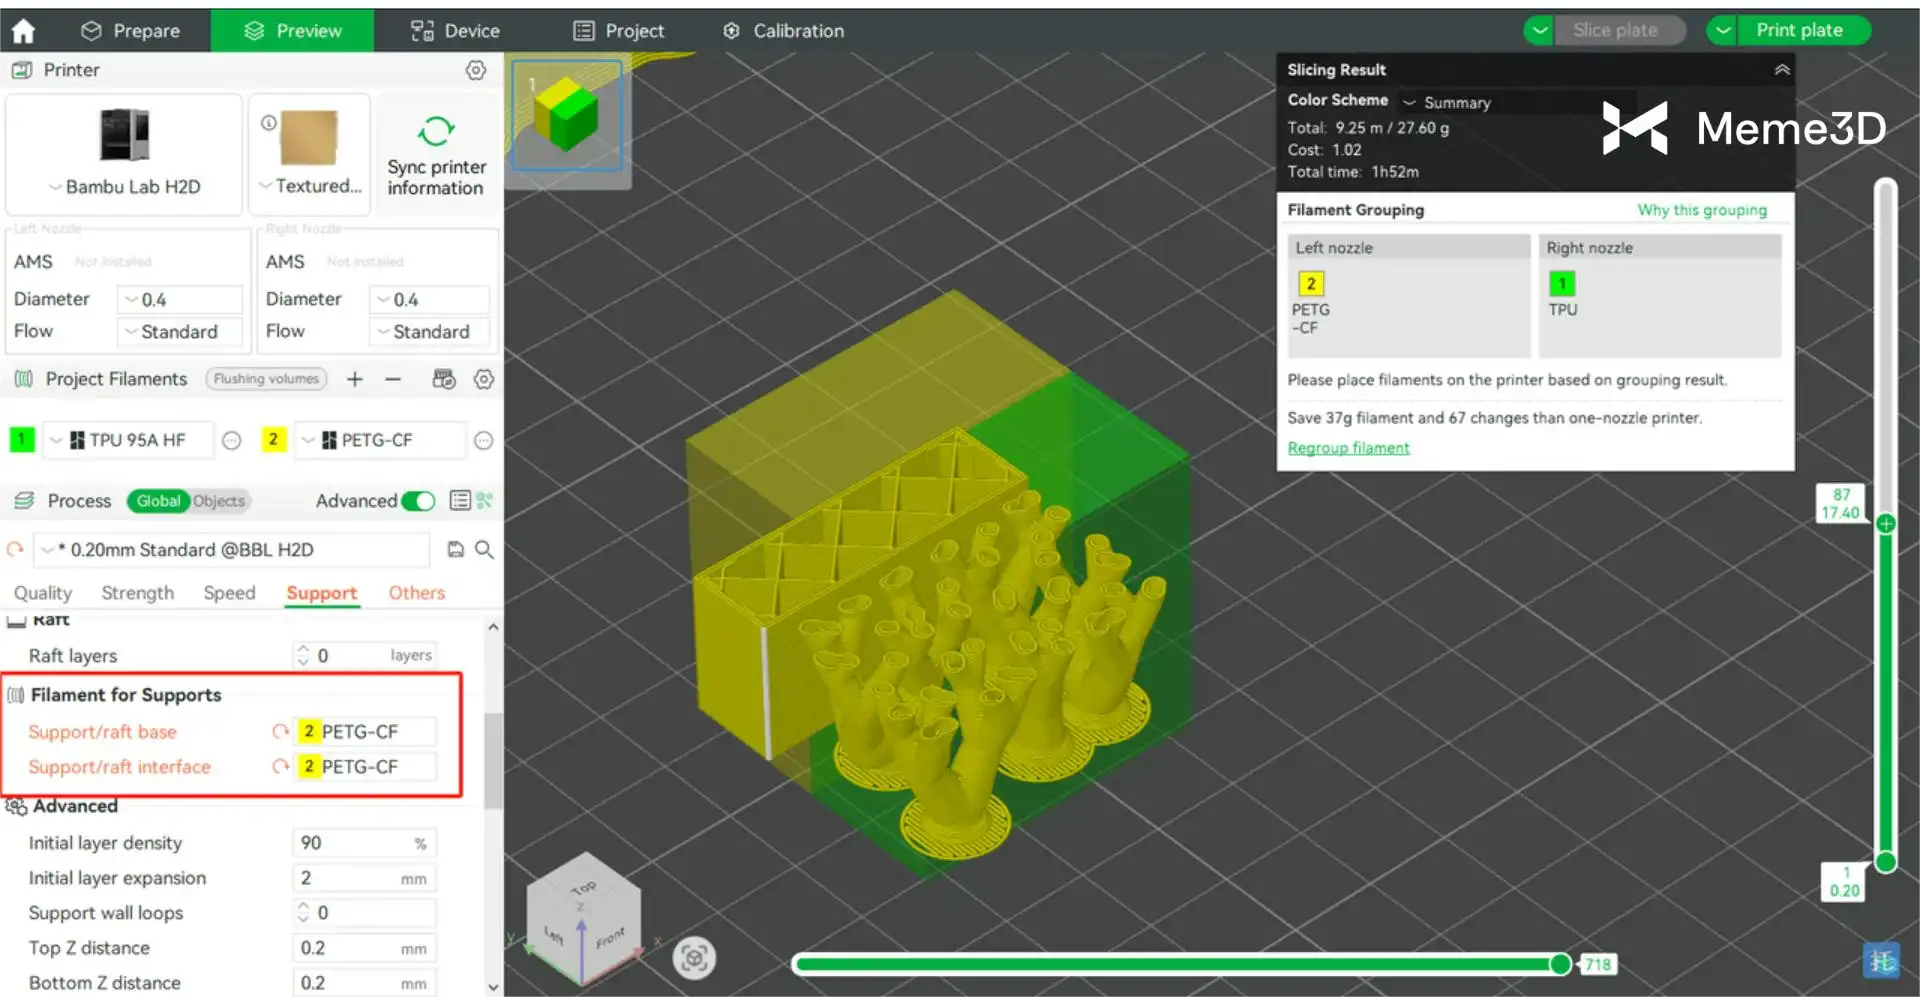Open printer settings gear icon

click(x=476, y=70)
